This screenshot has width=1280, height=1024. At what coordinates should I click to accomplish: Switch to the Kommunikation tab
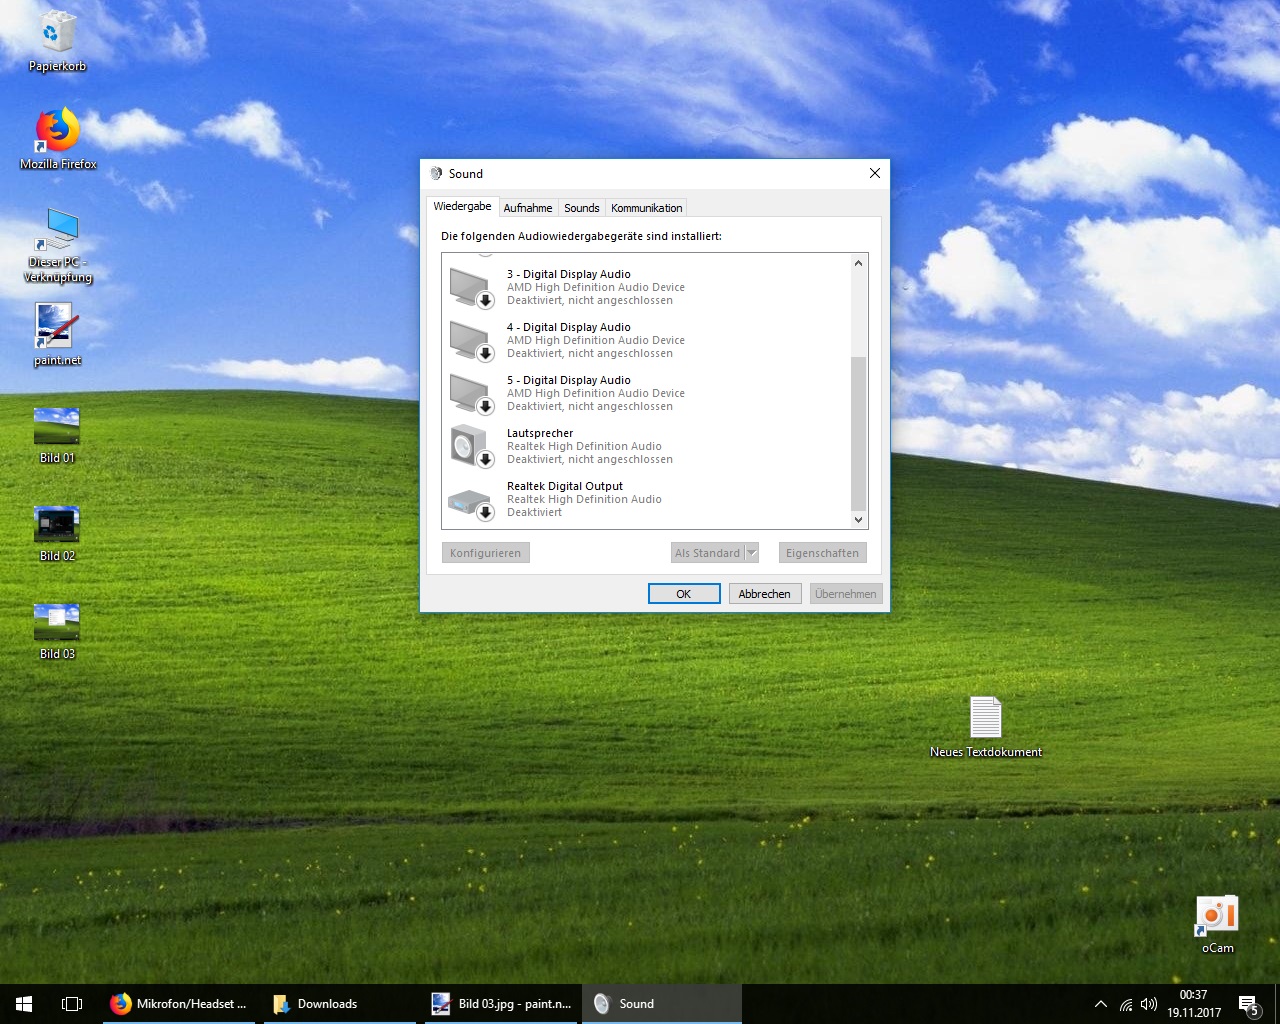647,208
